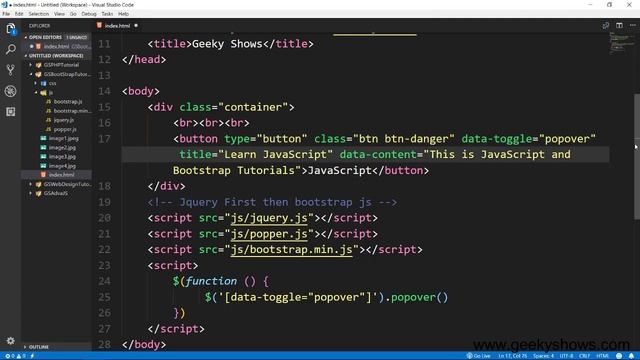Open the File menu
This screenshot has height=360, width=640.
[x=6, y=14]
